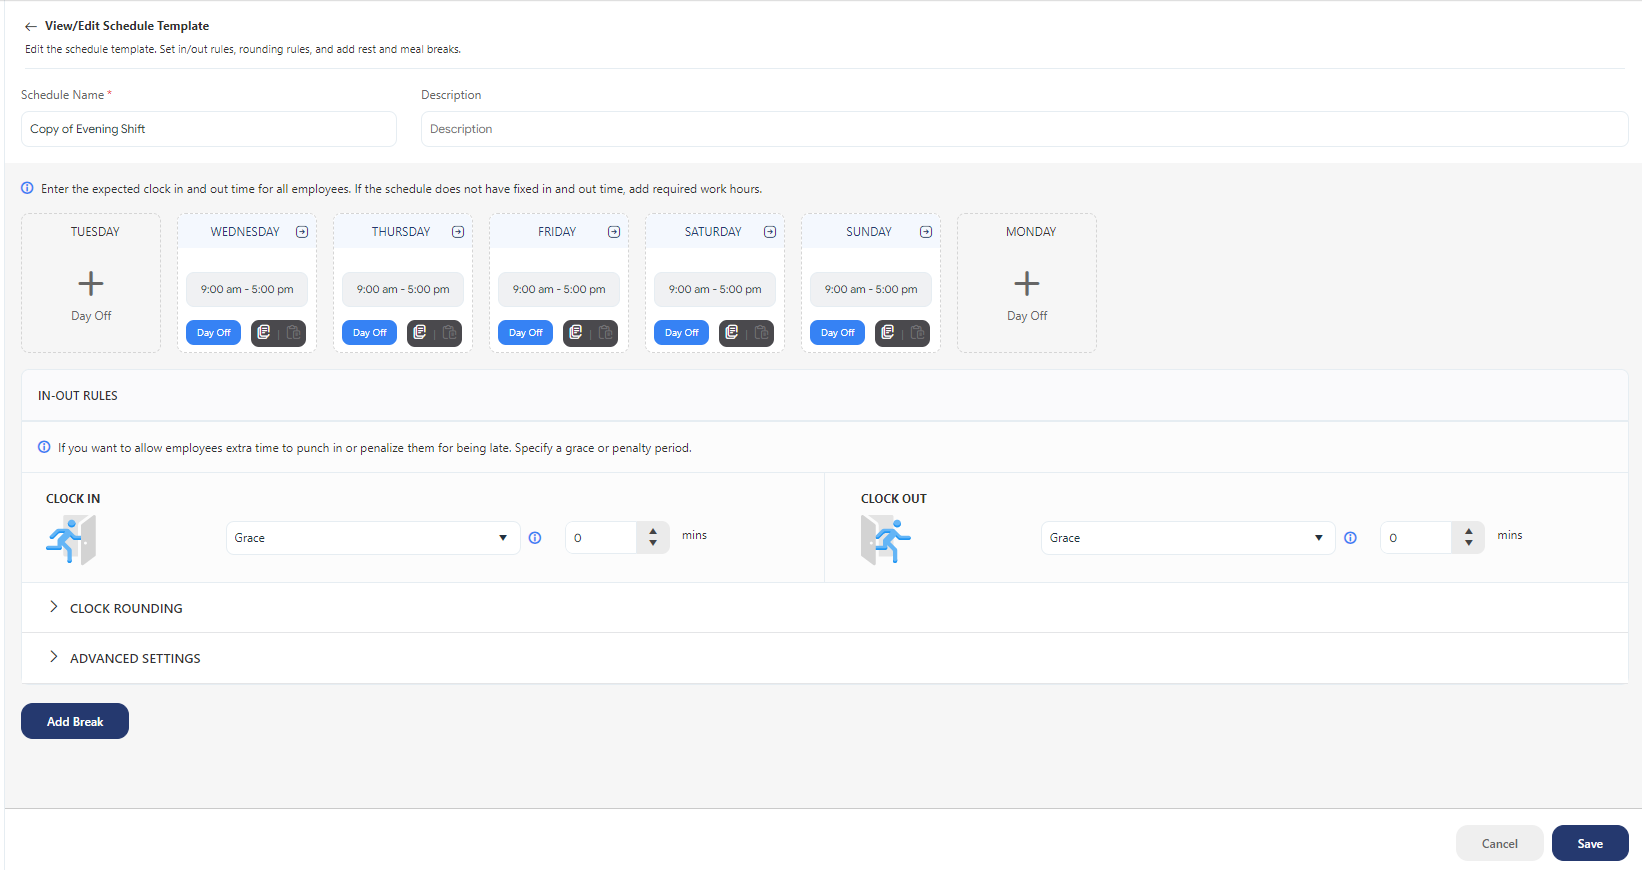
Task: Set Sunday to Day Off
Action: tap(837, 333)
